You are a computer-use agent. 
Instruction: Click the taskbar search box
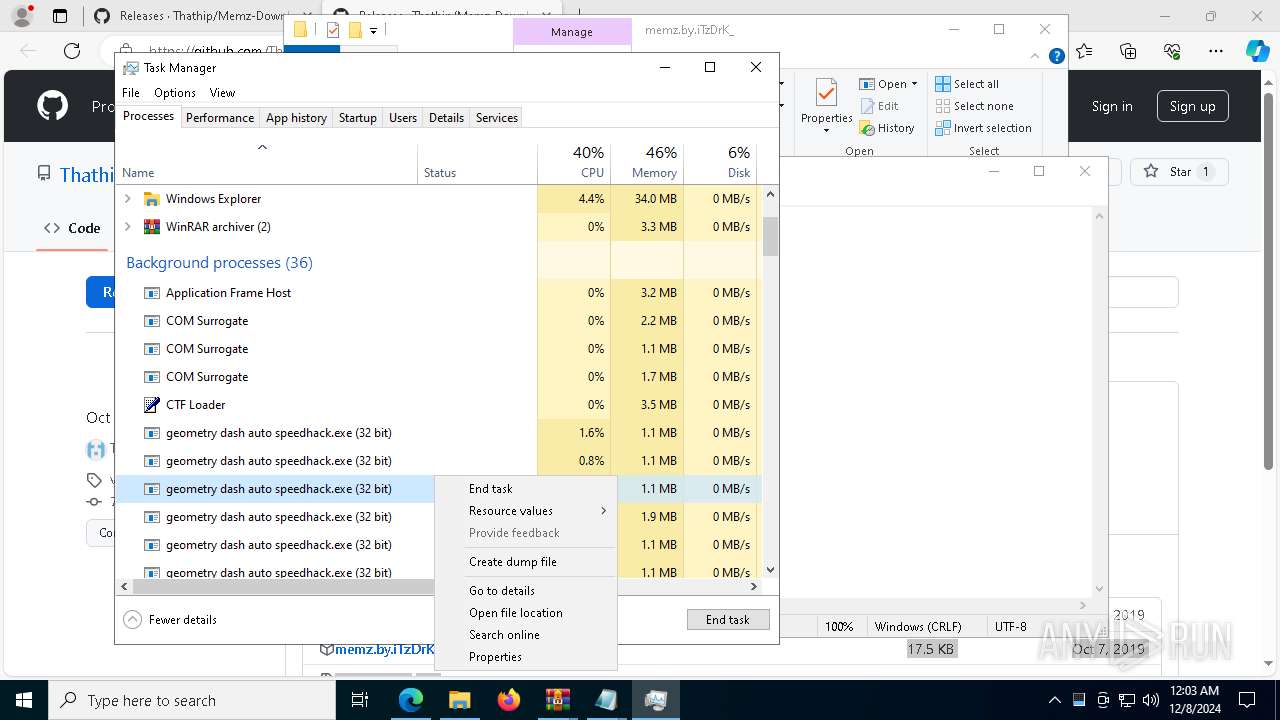point(192,700)
